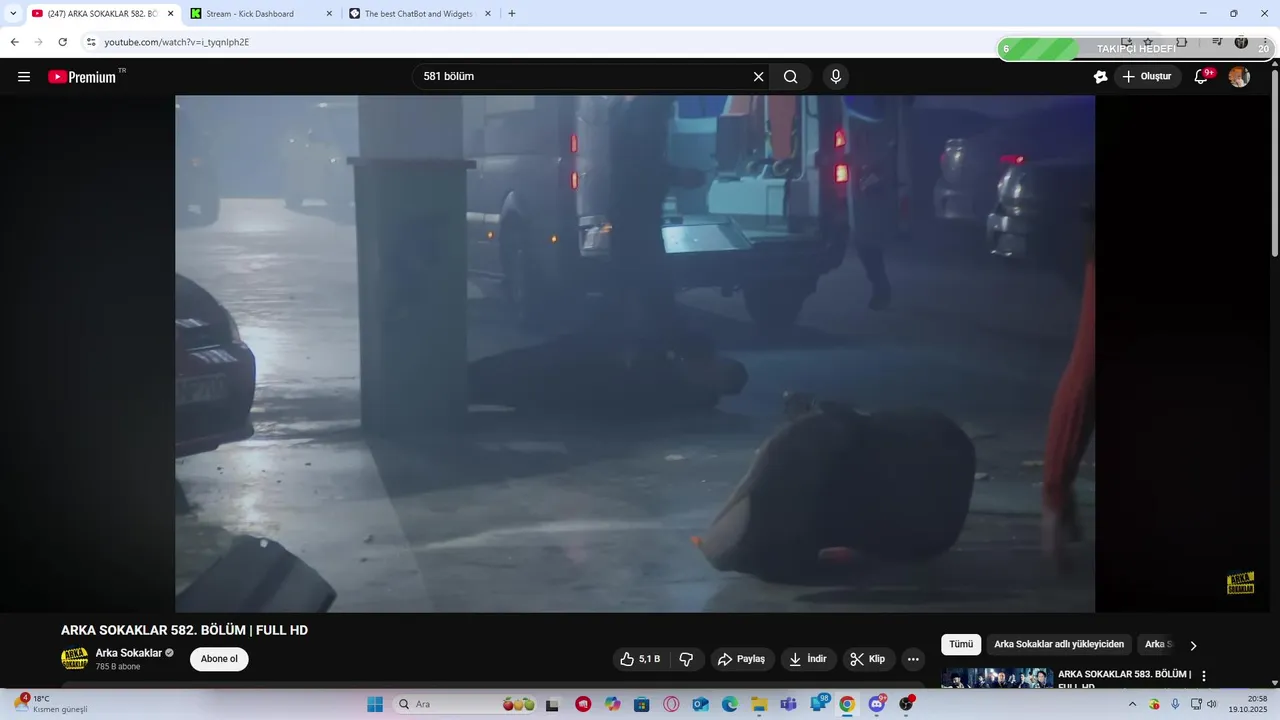Screen dimensions: 1280x720
Task: Clear the search text with the X
Action: (758, 77)
